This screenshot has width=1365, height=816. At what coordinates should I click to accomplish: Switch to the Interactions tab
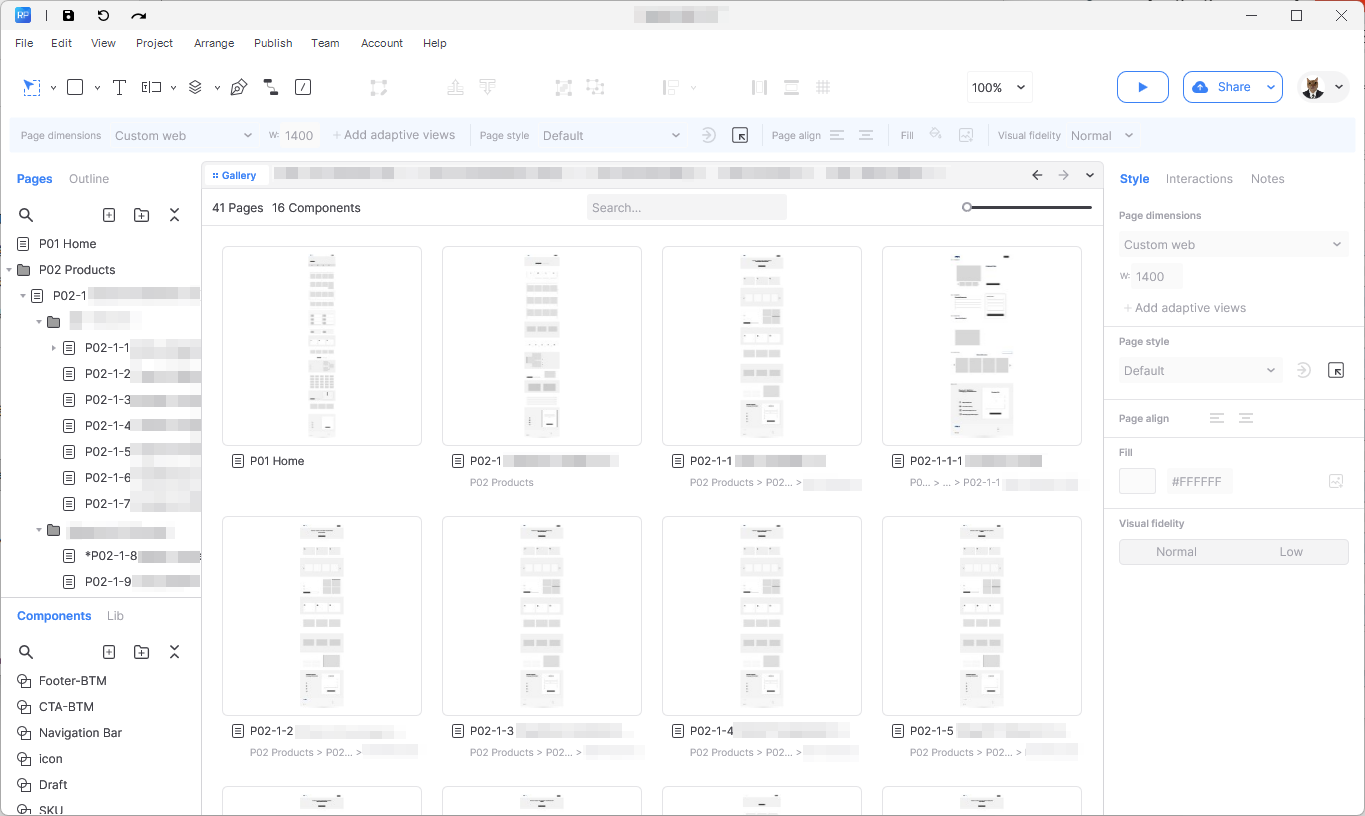pyautogui.click(x=1199, y=179)
